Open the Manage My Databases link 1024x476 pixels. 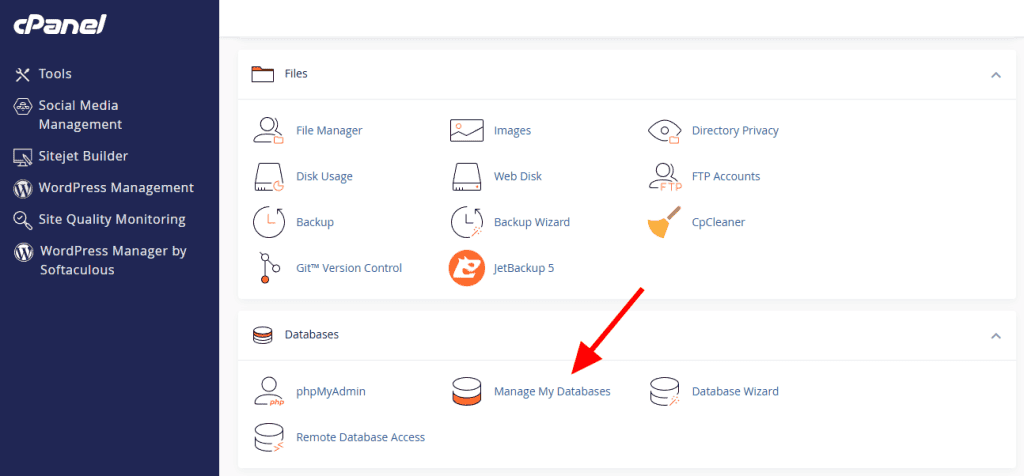552,392
